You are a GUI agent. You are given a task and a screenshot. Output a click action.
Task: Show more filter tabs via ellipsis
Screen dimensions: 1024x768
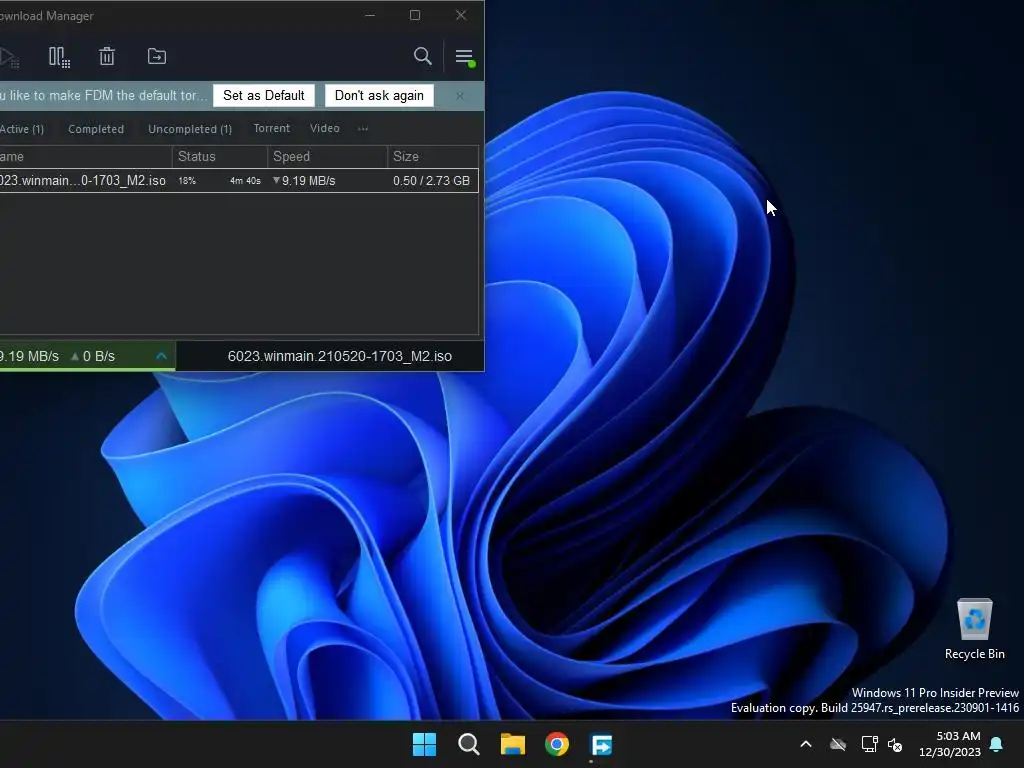tap(363, 129)
